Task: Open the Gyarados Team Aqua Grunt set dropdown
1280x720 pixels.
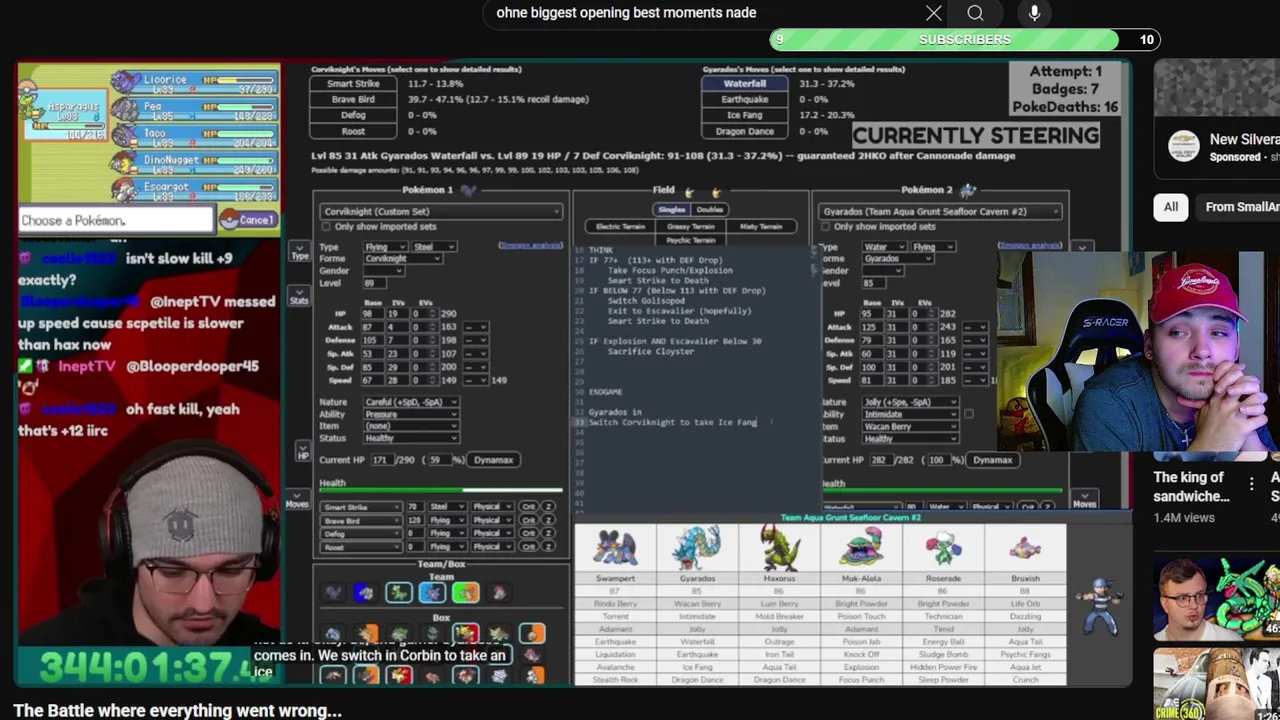Action: [940, 211]
